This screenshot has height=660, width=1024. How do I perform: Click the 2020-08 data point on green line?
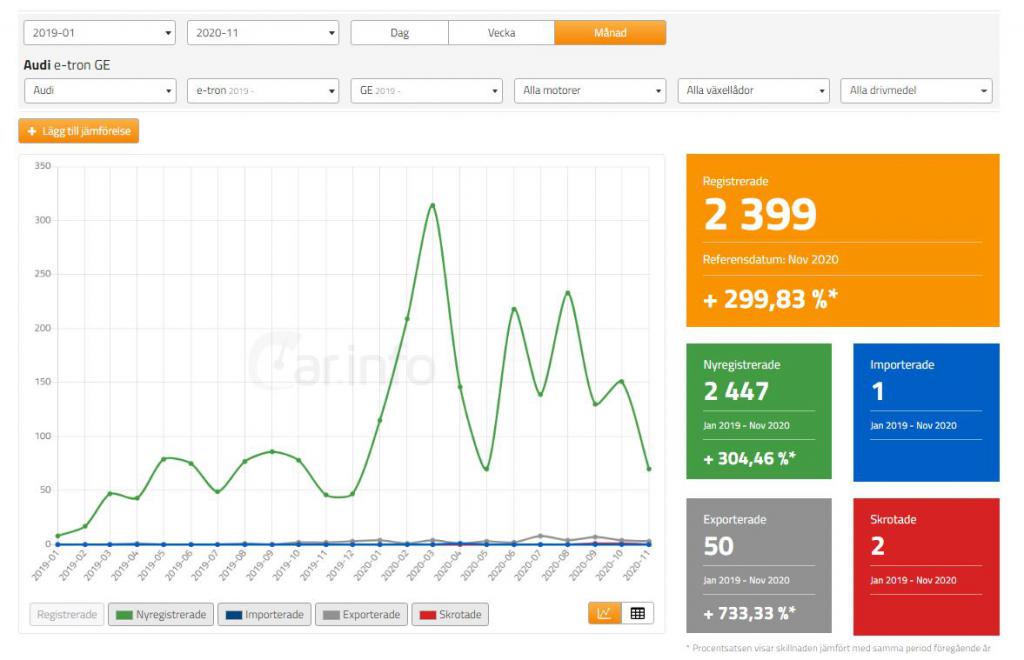click(x=568, y=292)
